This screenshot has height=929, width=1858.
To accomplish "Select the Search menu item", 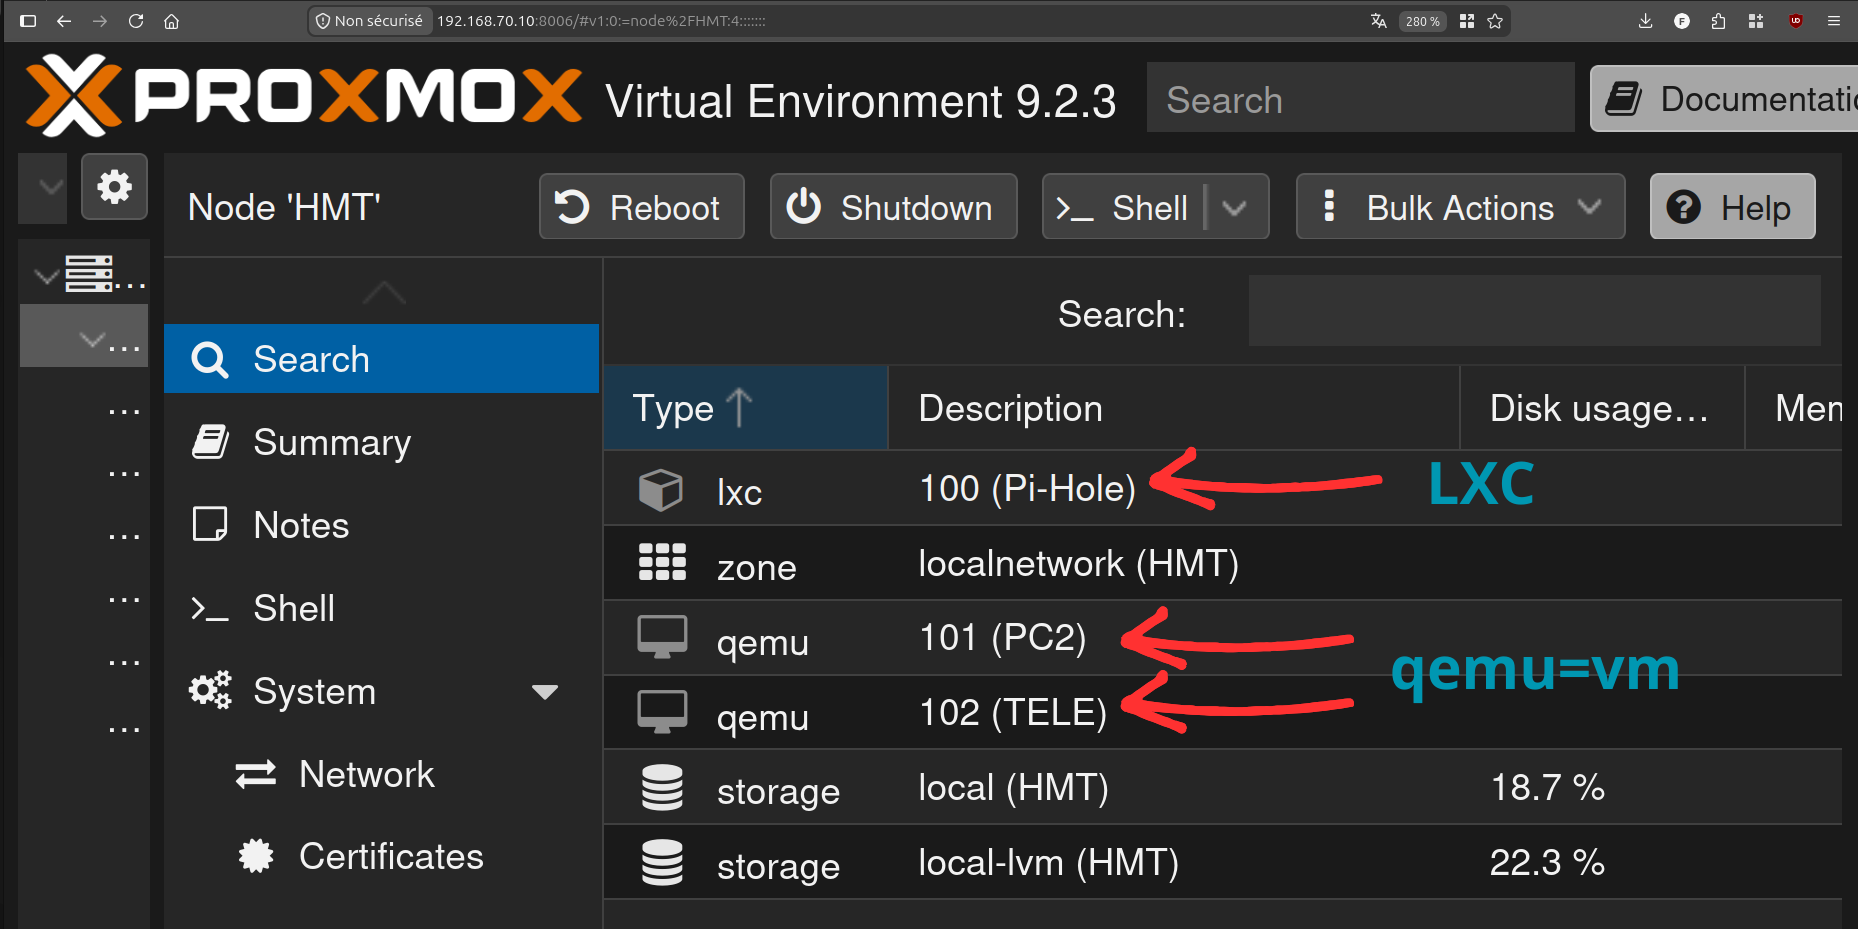I will coord(381,359).
